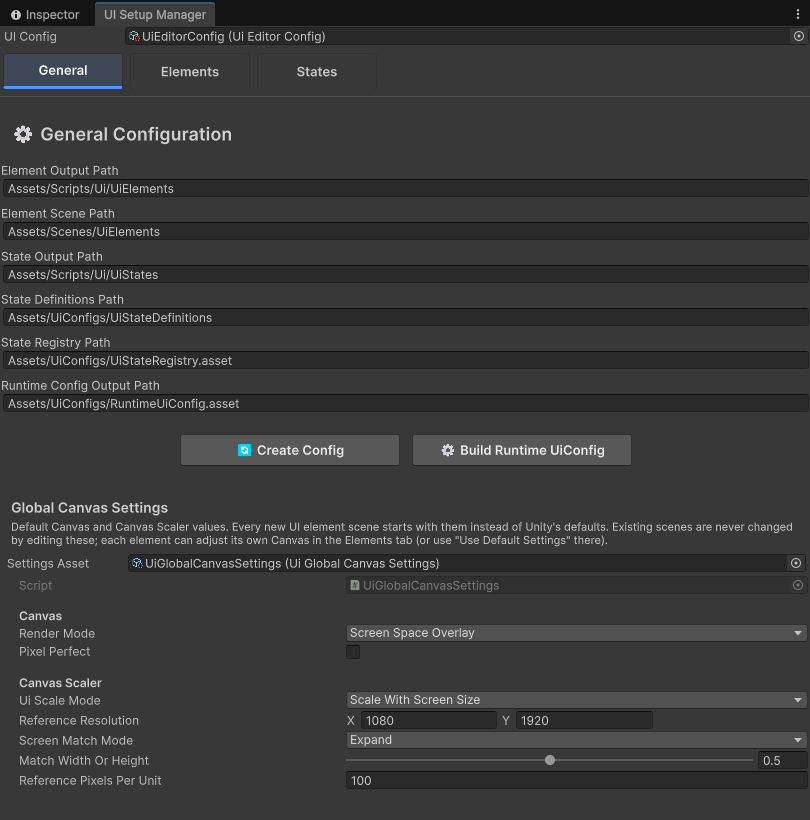Click the Script field object picker circle
Screen dimensions: 810x820
pyautogui.click(x=797, y=585)
